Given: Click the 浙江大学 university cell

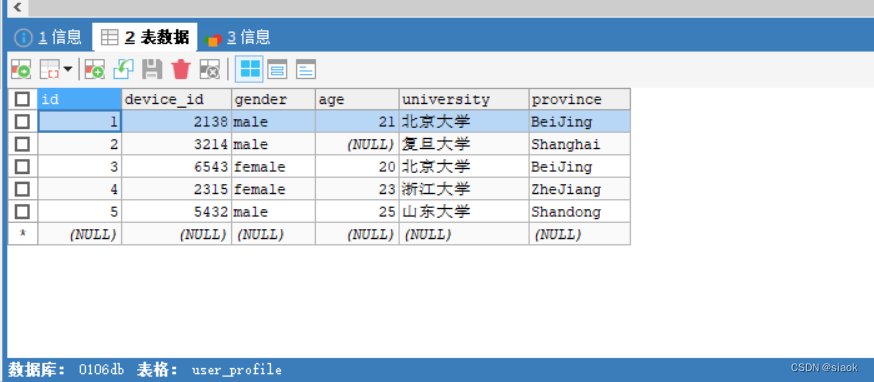Looking at the screenshot, I should pyautogui.click(x=464, y=189).
